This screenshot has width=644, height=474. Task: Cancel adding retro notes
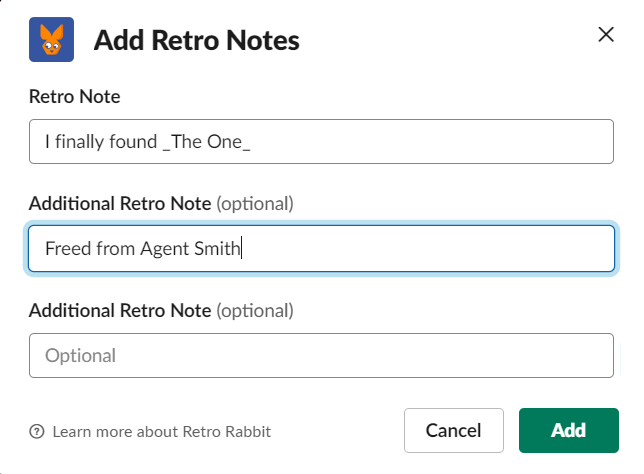[x=453, y=431]
